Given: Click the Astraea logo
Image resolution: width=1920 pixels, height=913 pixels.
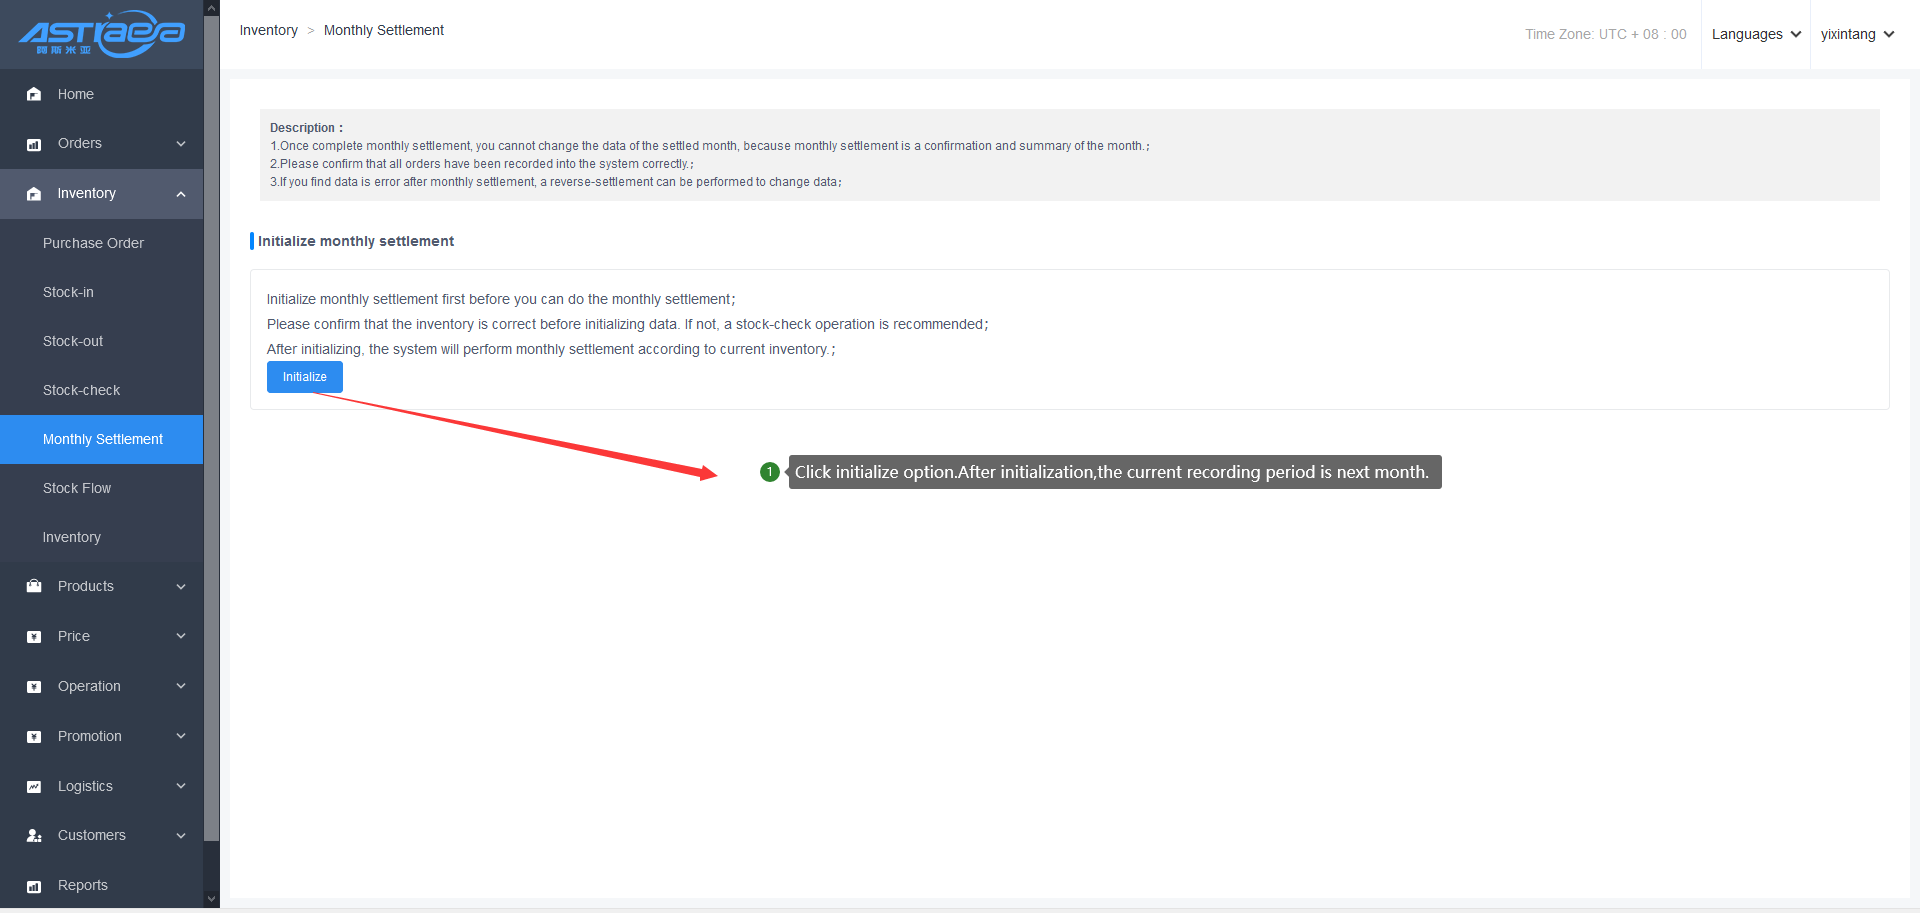Looking at the screenshot, I should pyautogui.click(x=101, y=34).
